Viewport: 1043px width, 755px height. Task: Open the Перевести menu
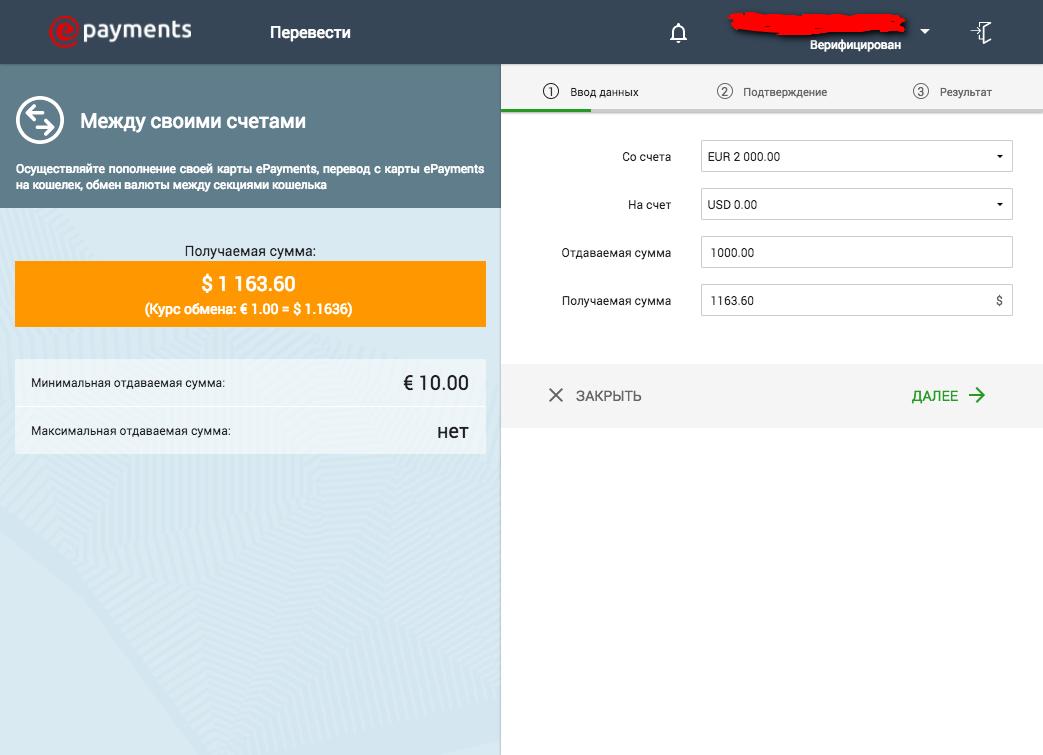tap(310, 33)
